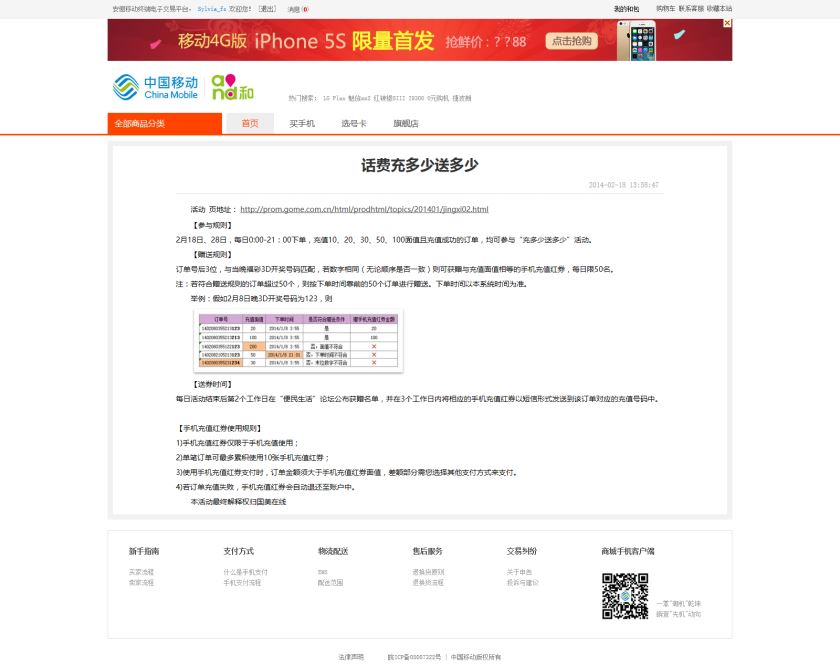Open 退换货原则 footer link
The height and width of the screenshot is (666, 840).
(428, 572)
